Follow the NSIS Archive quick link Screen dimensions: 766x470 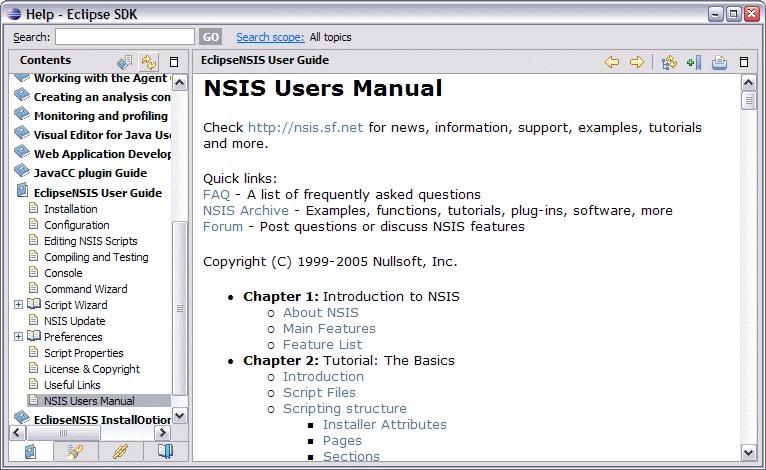(245, 211)
